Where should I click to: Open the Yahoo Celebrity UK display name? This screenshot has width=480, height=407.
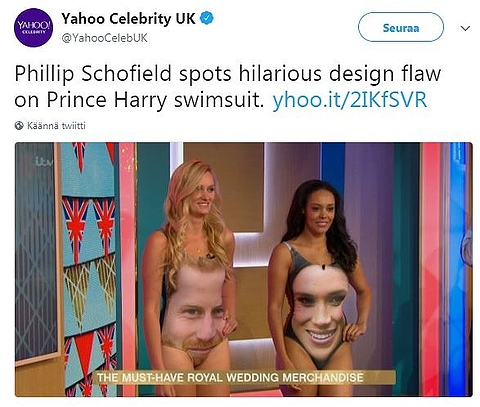pyautogui.click(x=128, y=19)
